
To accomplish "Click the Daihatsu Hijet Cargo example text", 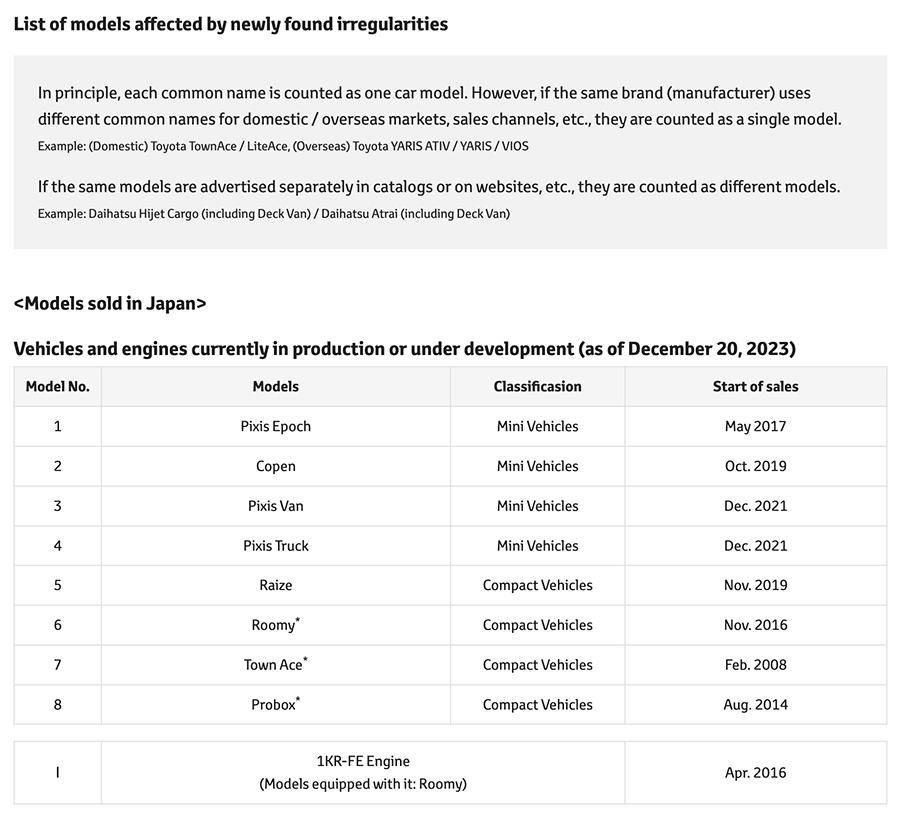I will click(273, 214).
